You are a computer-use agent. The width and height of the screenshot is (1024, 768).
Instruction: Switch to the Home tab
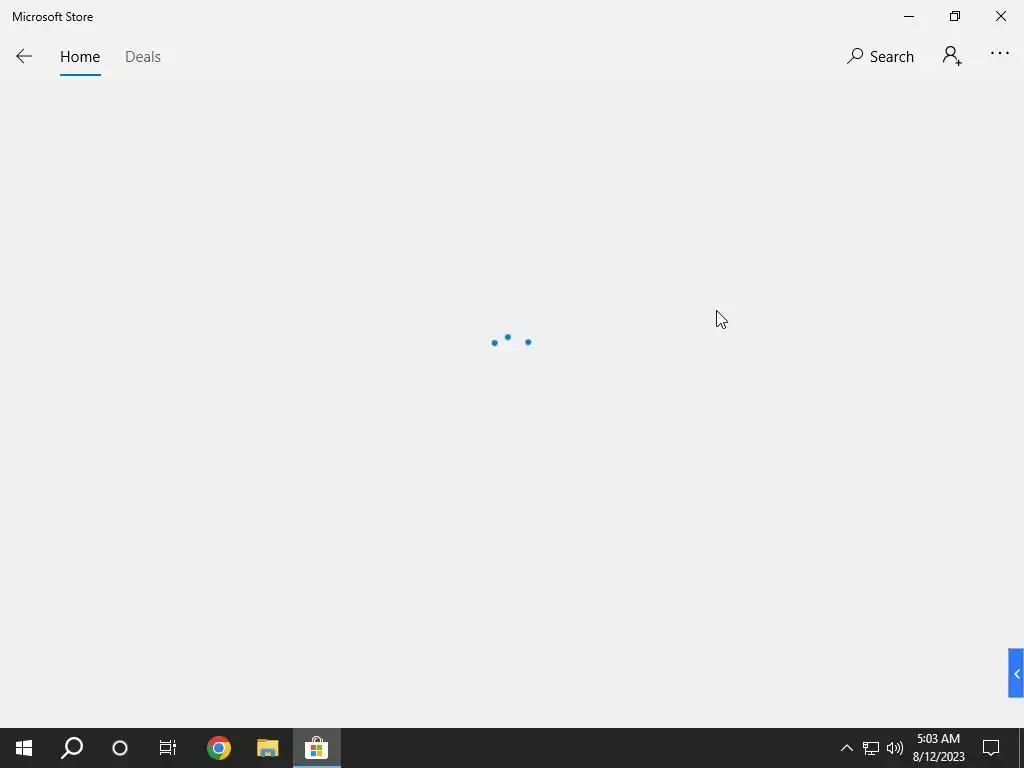[80, 57]
